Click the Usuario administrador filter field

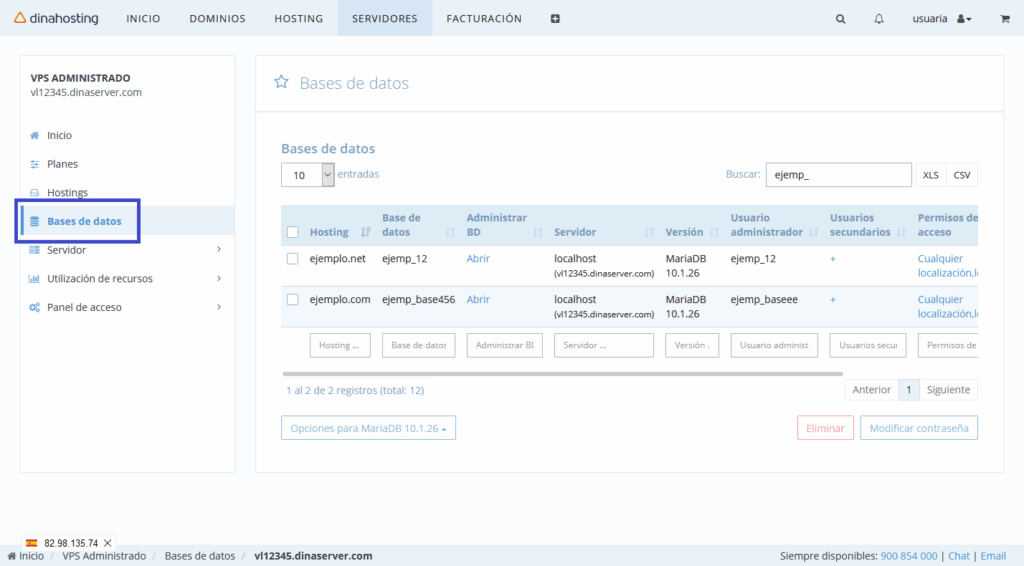(774, 345)
